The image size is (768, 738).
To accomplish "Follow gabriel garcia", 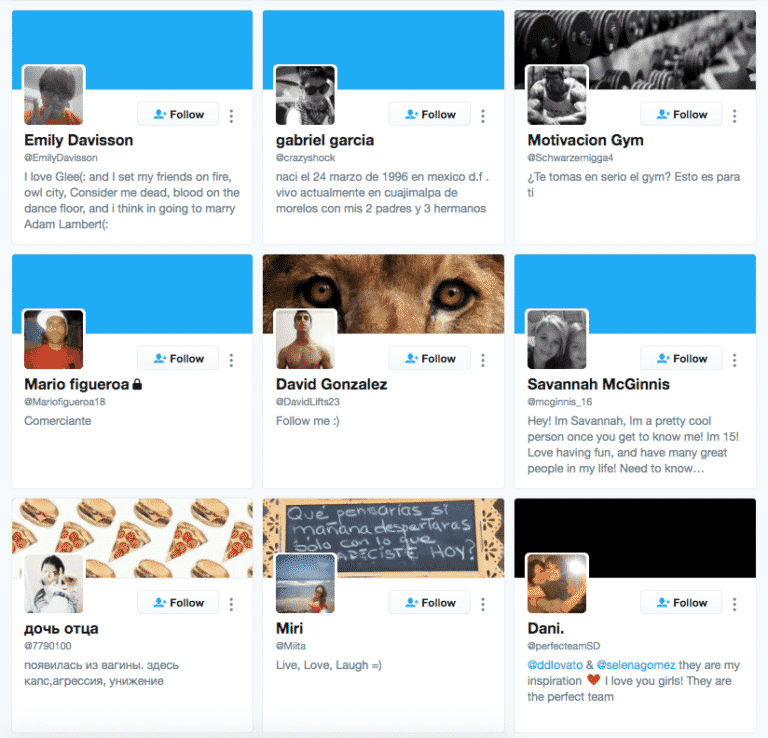I will tap(430, 114).
